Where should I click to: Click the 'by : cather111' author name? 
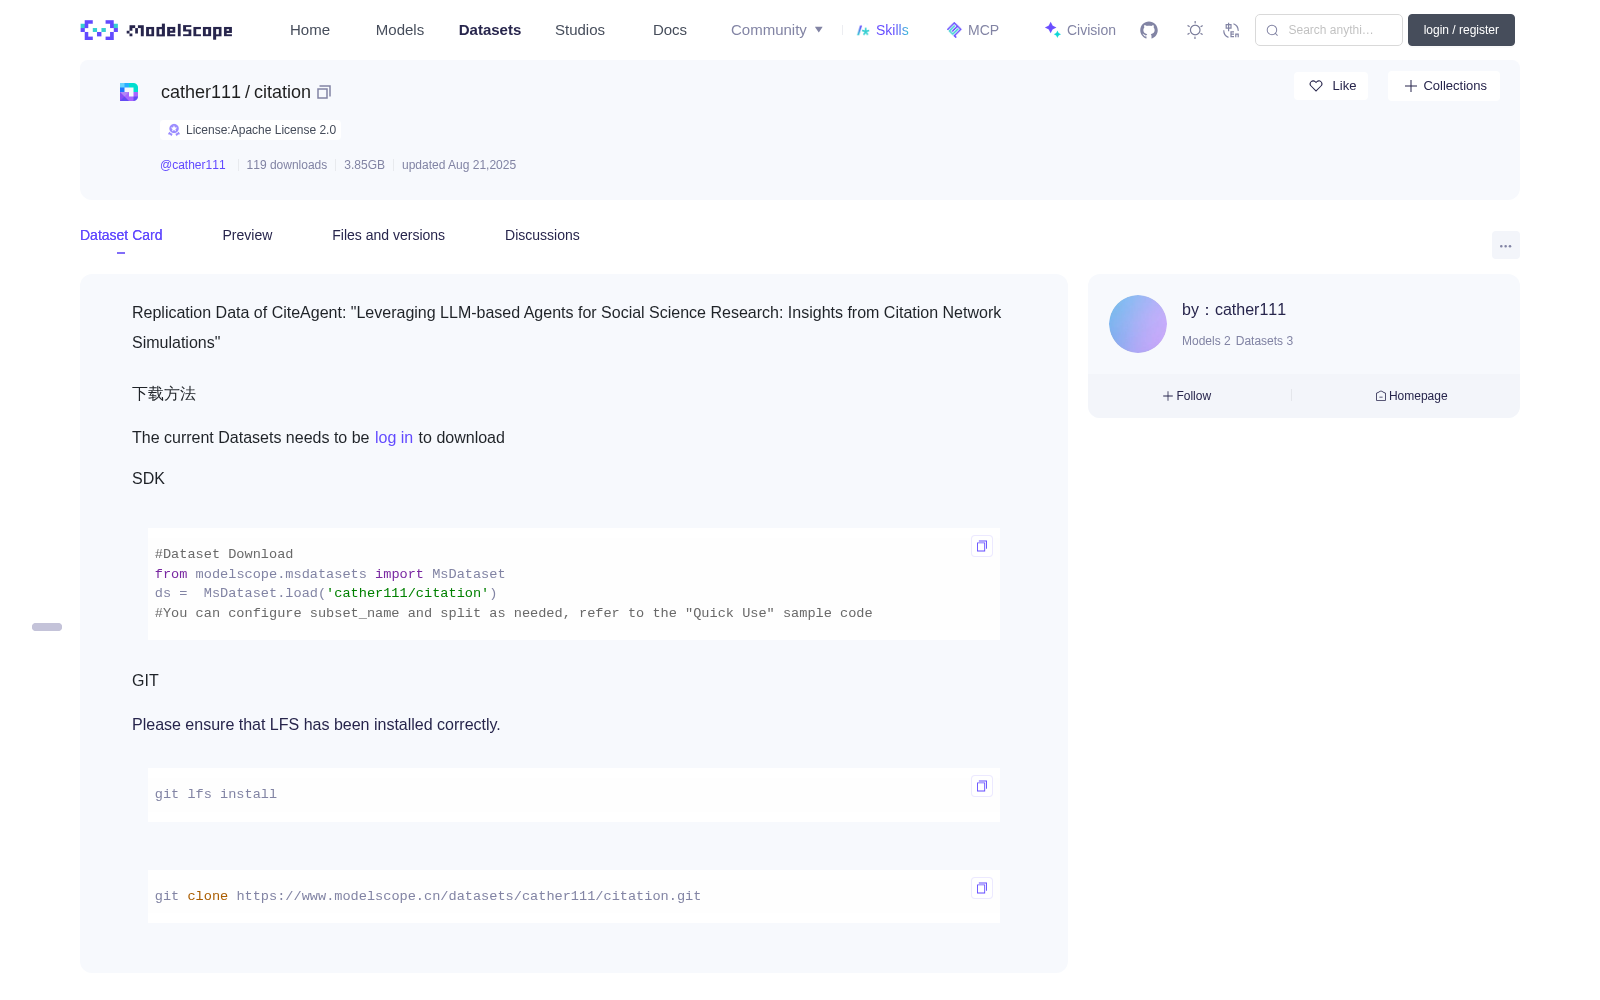tap(1234, 310)
